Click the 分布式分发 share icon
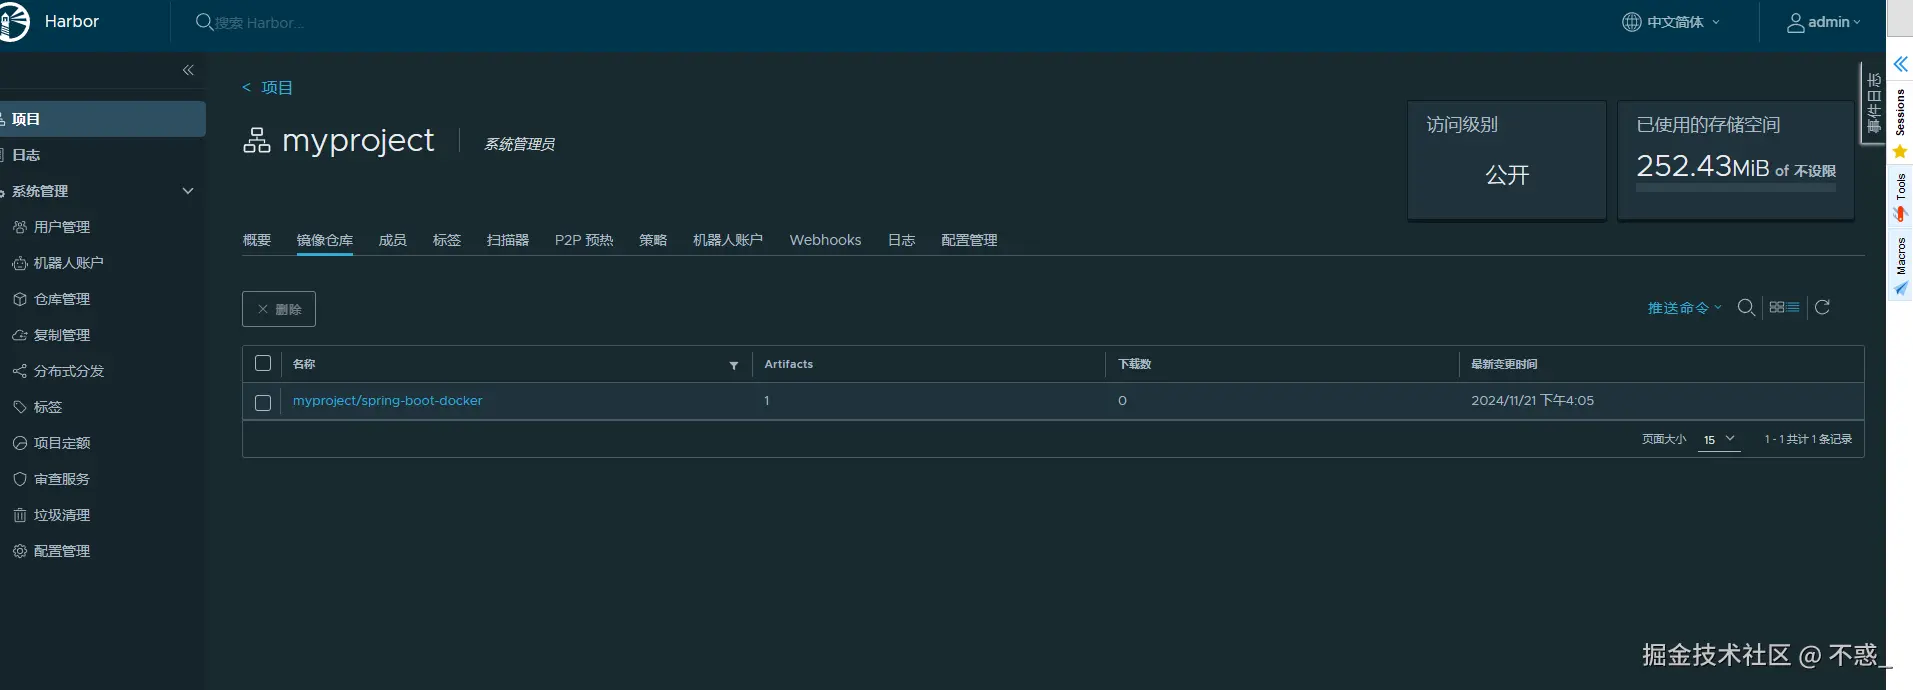The image size is (1913, 690). pos(19,371)
